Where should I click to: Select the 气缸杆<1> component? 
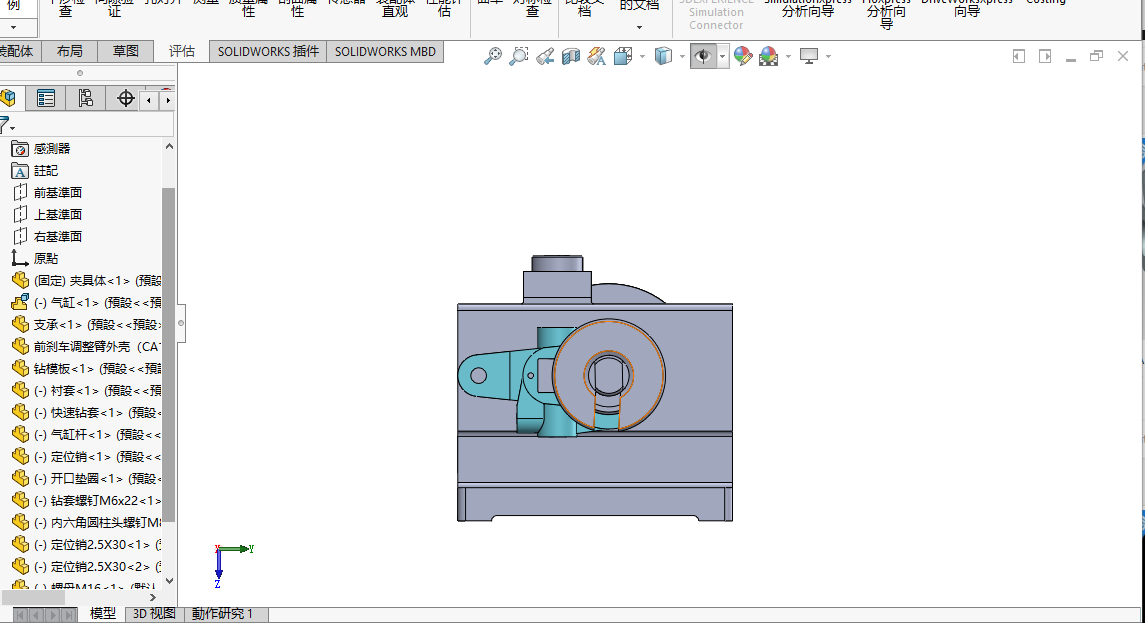tap(86, 435)
